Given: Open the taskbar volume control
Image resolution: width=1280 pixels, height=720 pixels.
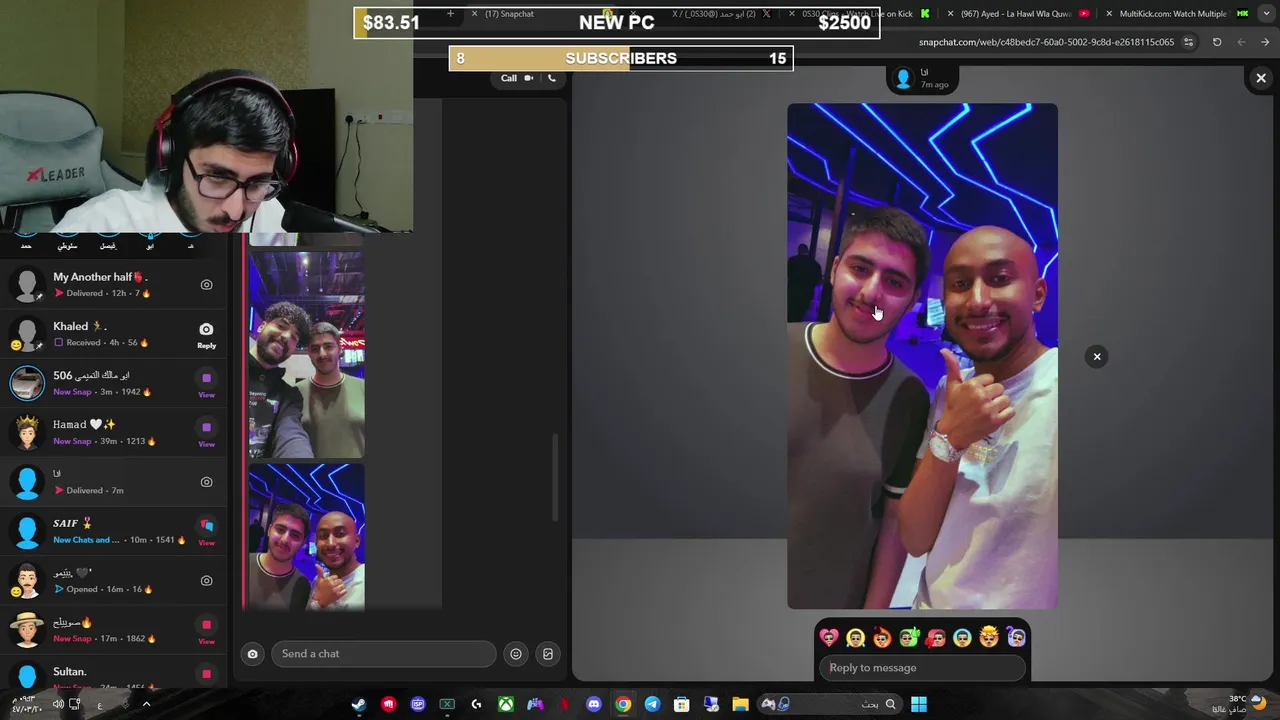Looking at the screenshot, I should point(58,704).
